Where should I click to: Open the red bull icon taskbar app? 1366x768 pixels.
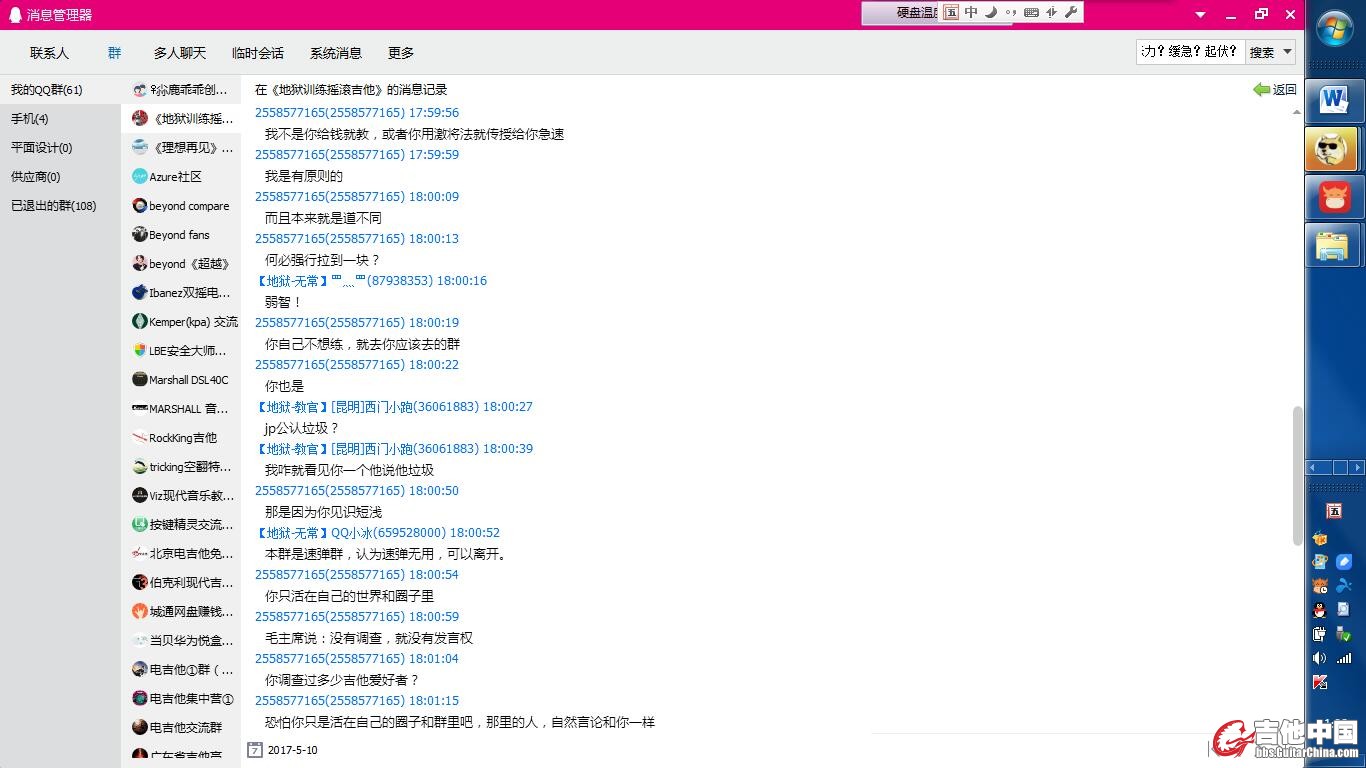point(1335,198)
